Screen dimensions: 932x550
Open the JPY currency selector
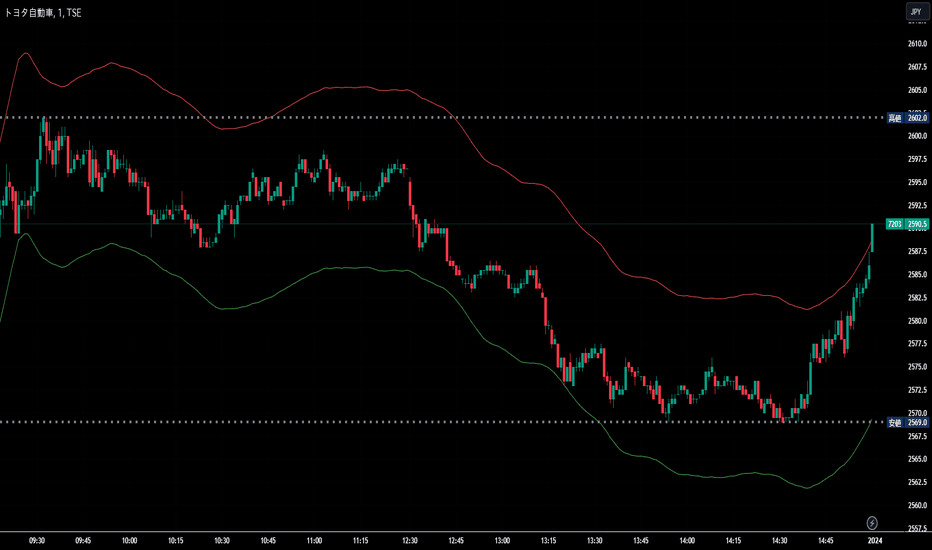pyautogui.click(x=914, y=12)
